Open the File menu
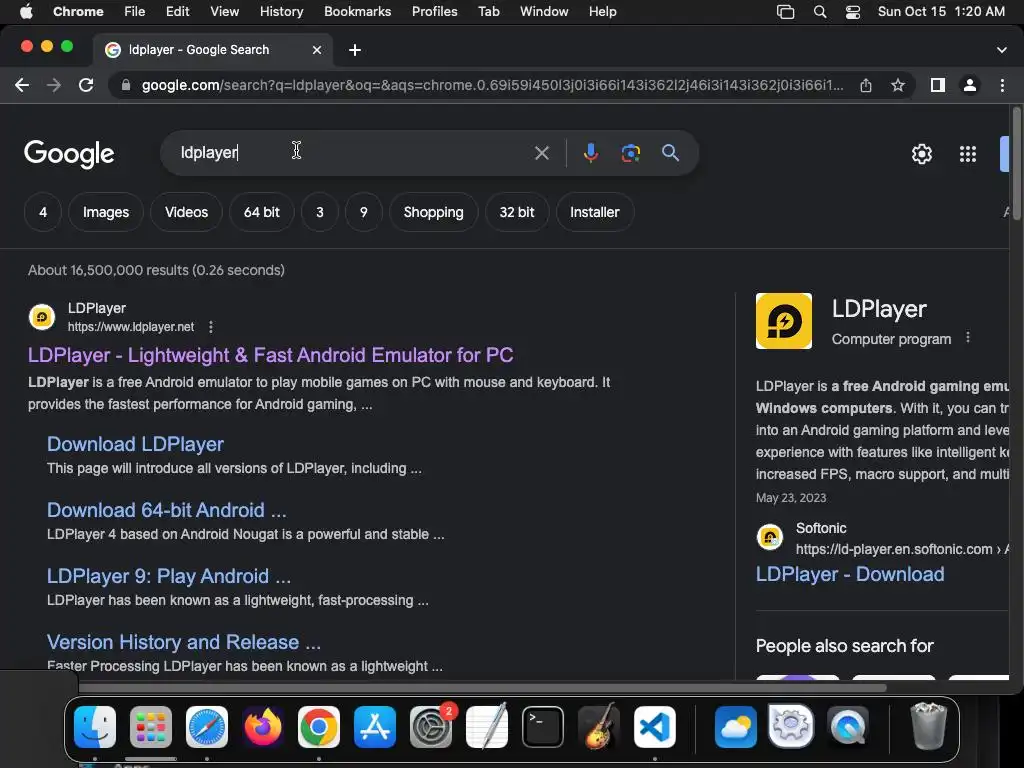1024x768 pixels. click(135, 12)
